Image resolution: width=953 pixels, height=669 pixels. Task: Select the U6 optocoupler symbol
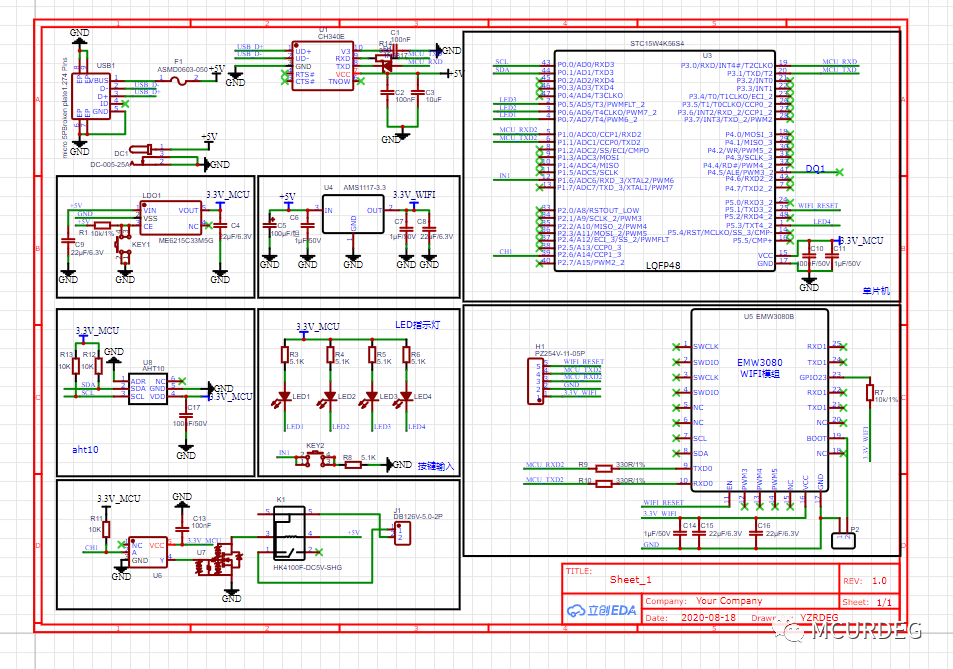point(148,552)
